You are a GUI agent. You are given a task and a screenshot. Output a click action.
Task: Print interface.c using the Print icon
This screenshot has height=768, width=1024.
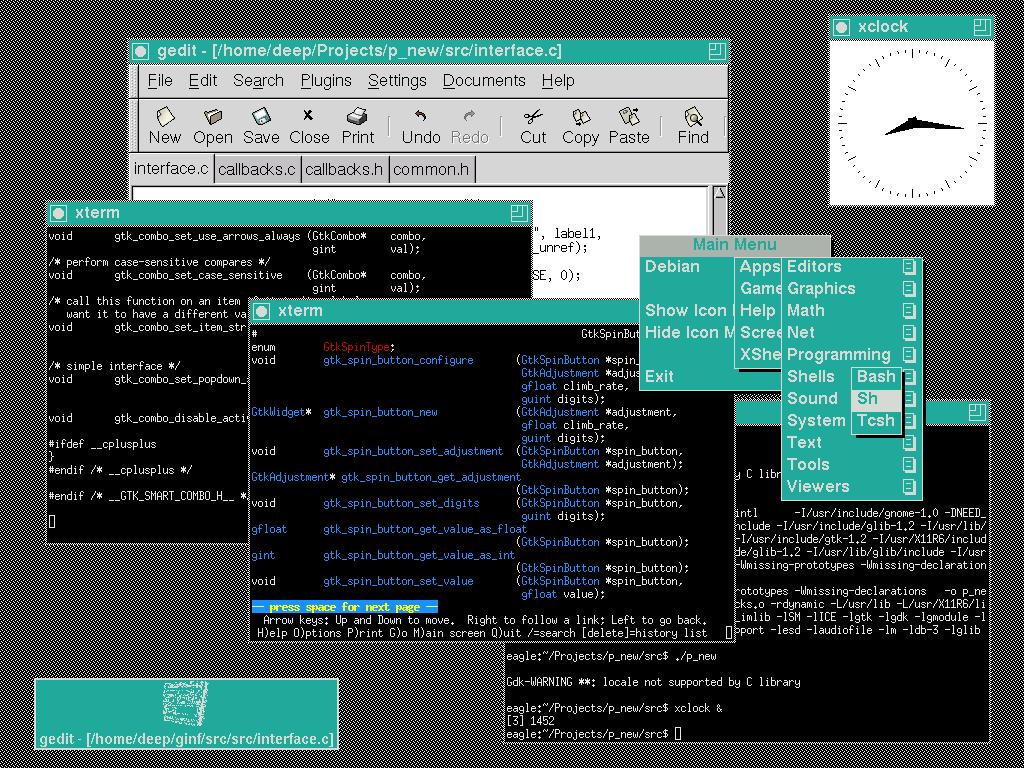(x=357, y=124)
